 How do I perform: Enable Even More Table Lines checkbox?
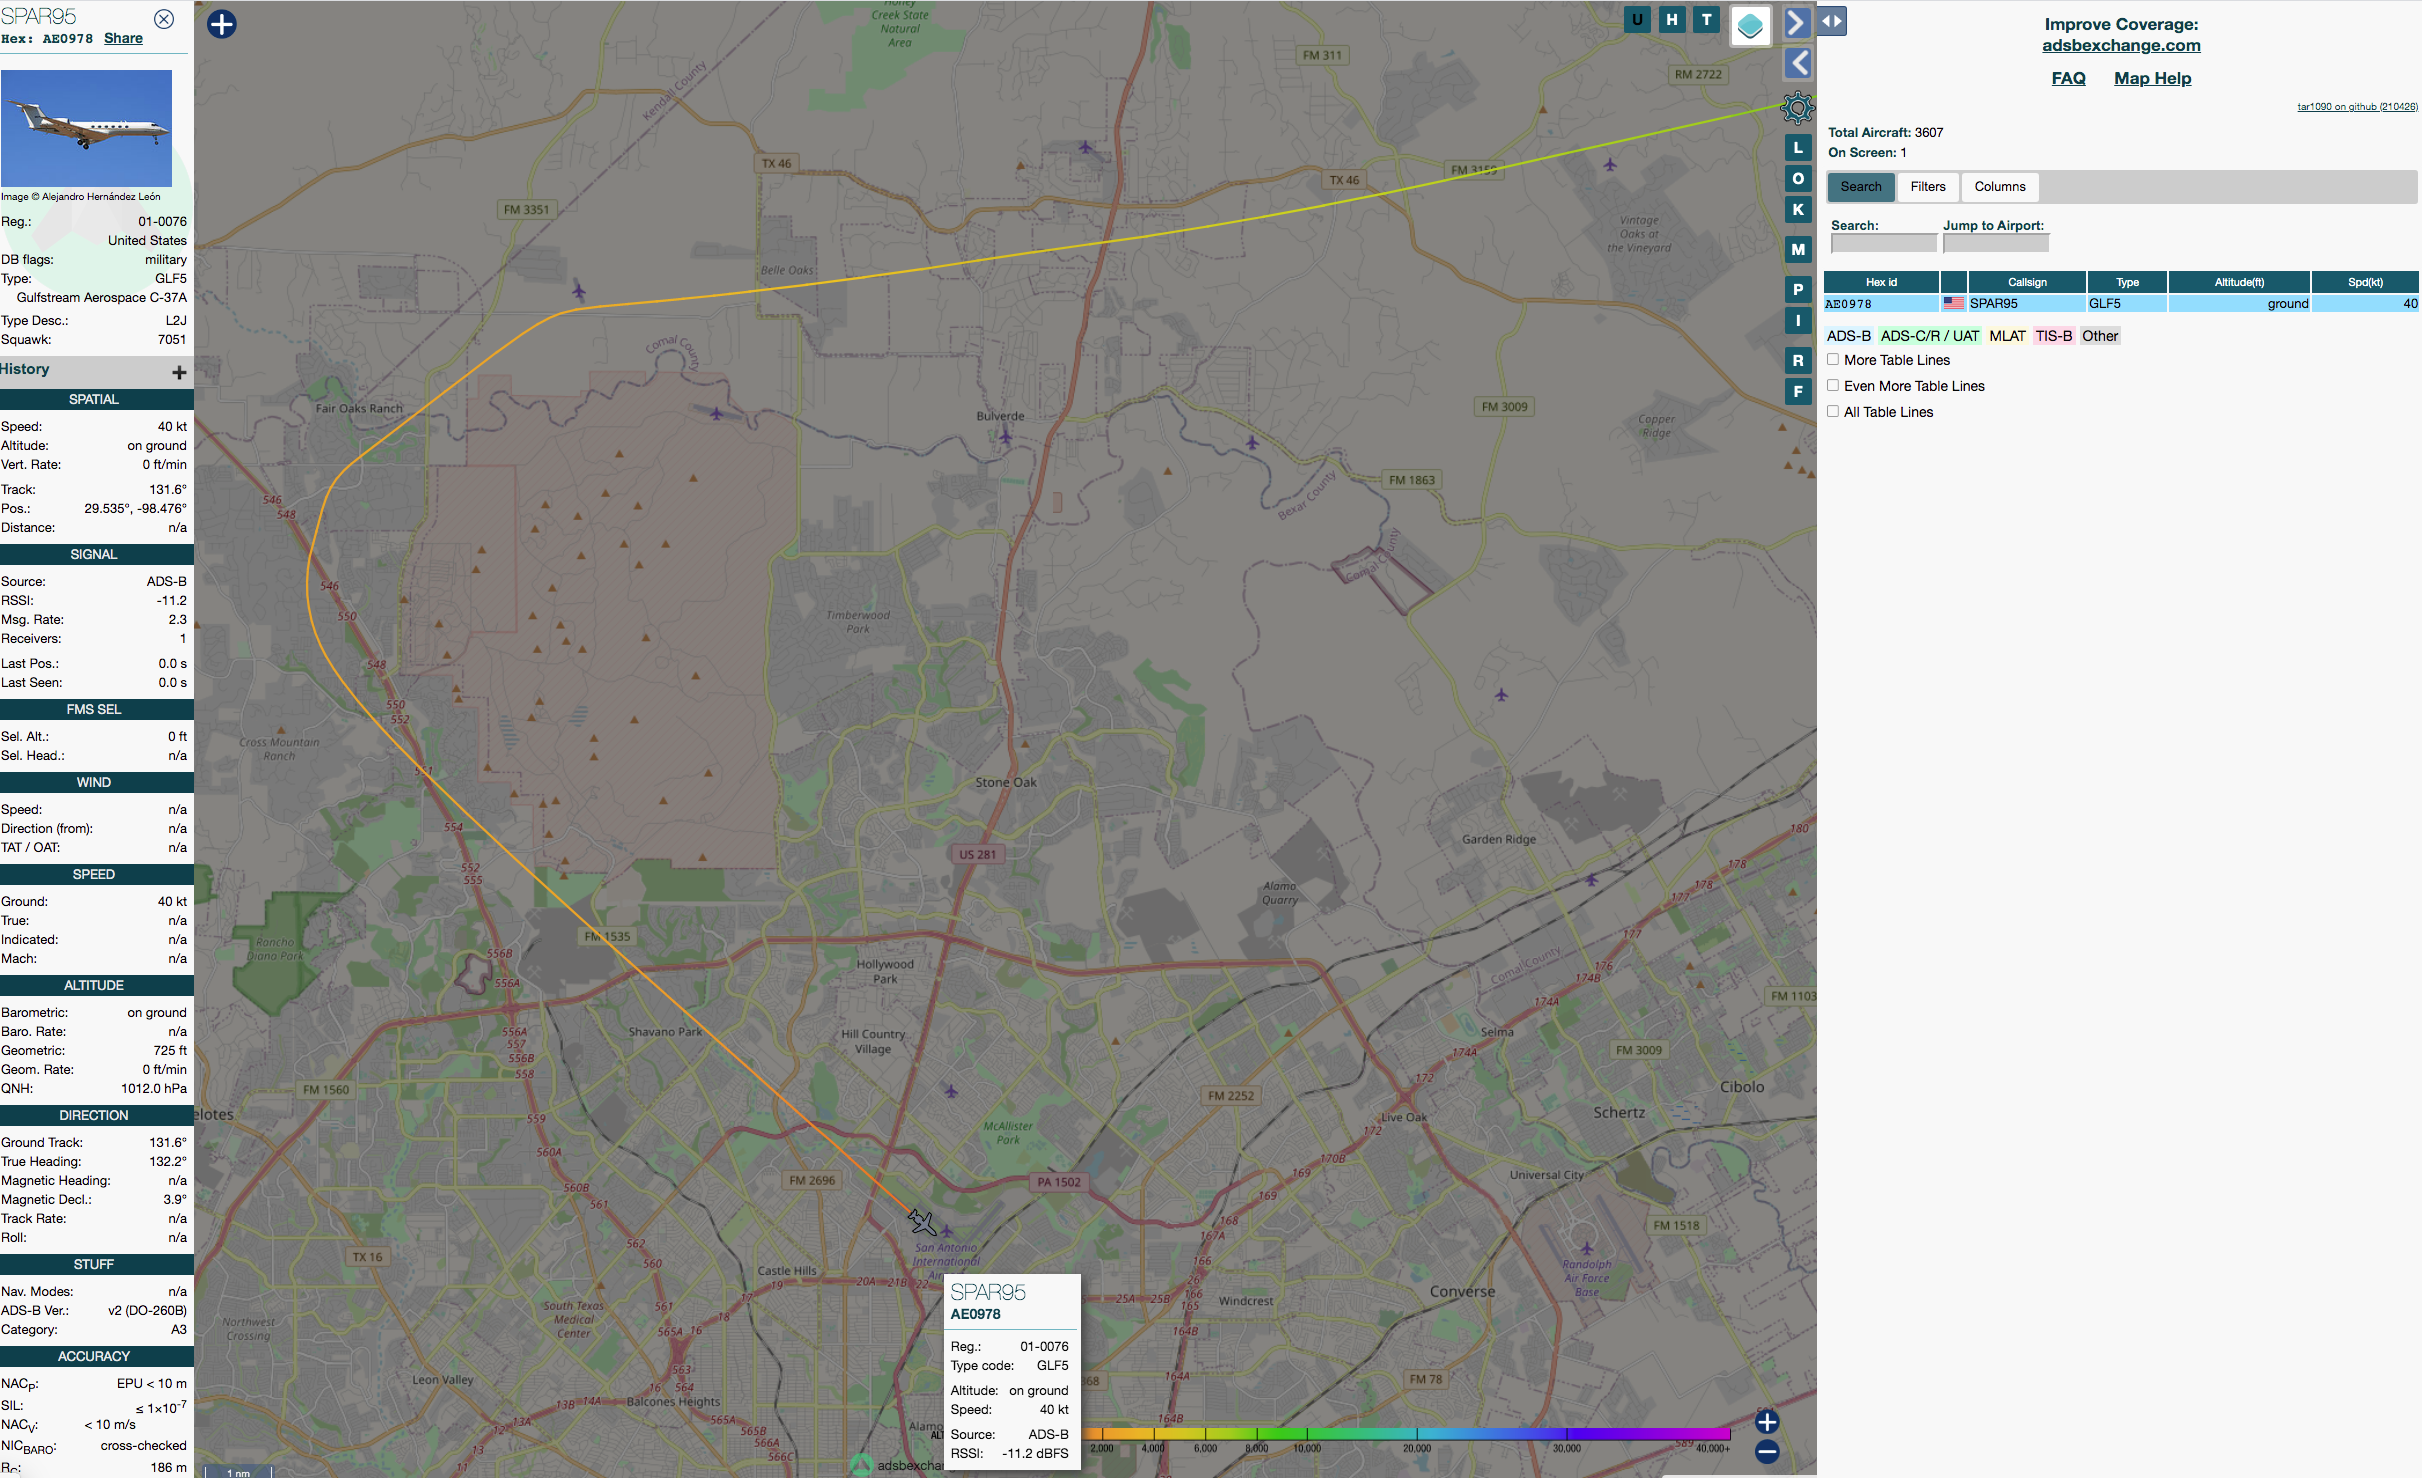point(1833,386)
